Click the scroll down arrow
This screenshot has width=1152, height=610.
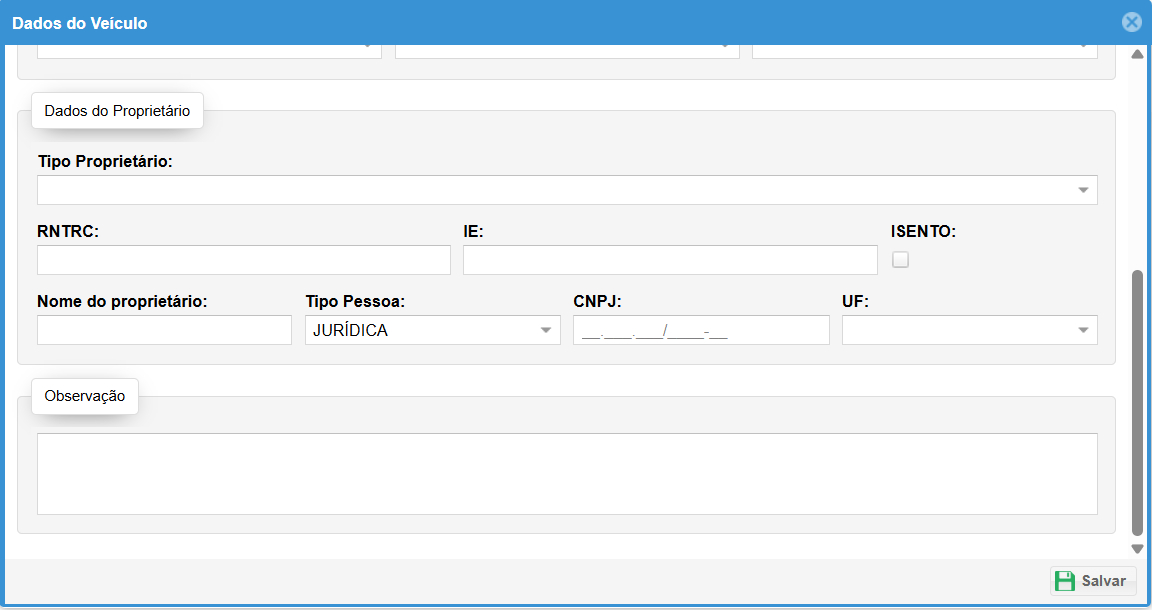(1137, 548)
